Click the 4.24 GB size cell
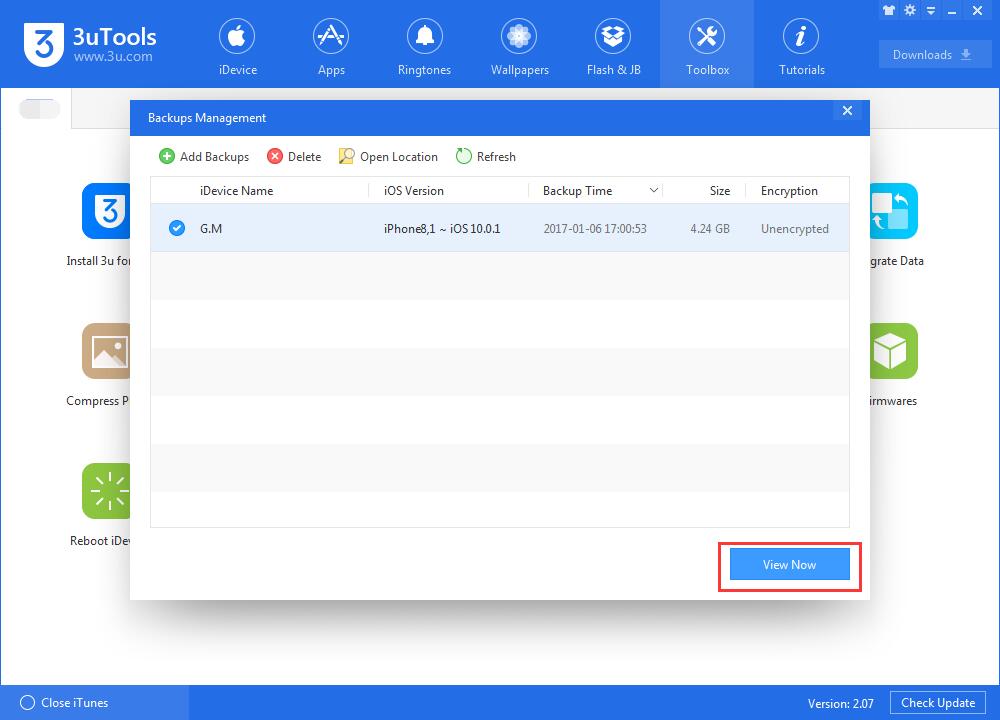This screenshot has width=1000, height=720. [710, 228]
